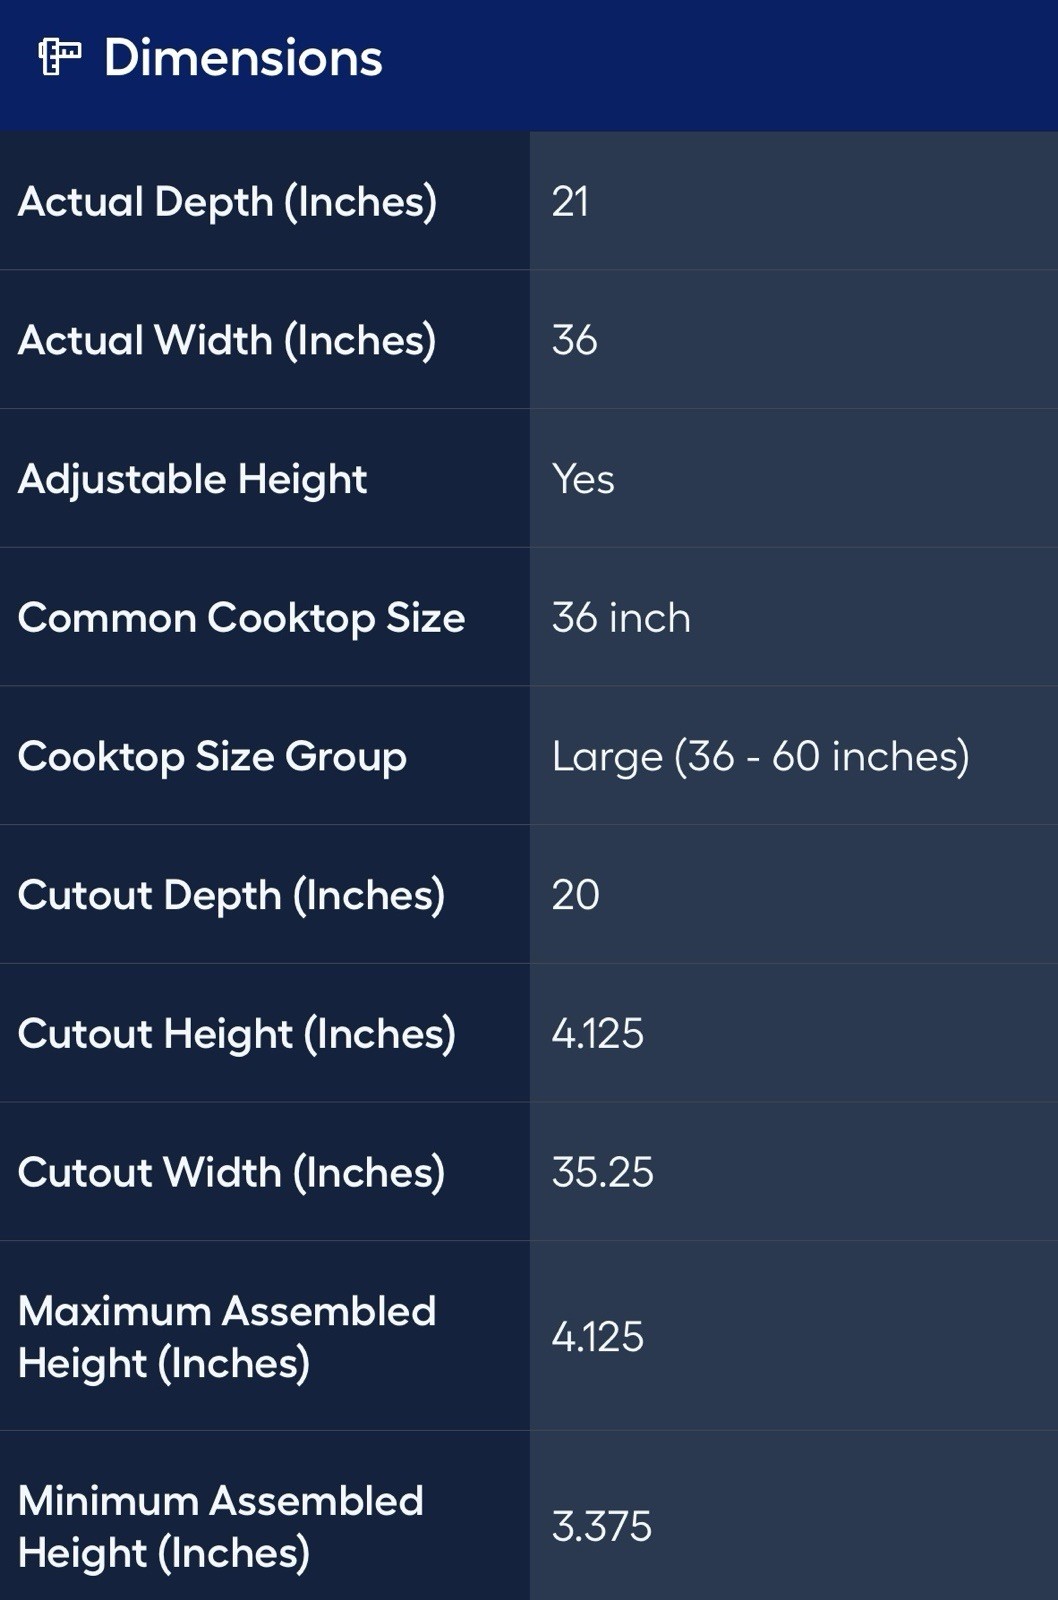Image resolution: width=1058 pixels, height=1600 pixels.
Task: Click the 36 inch cooktop size value
Action: (620, 618)
